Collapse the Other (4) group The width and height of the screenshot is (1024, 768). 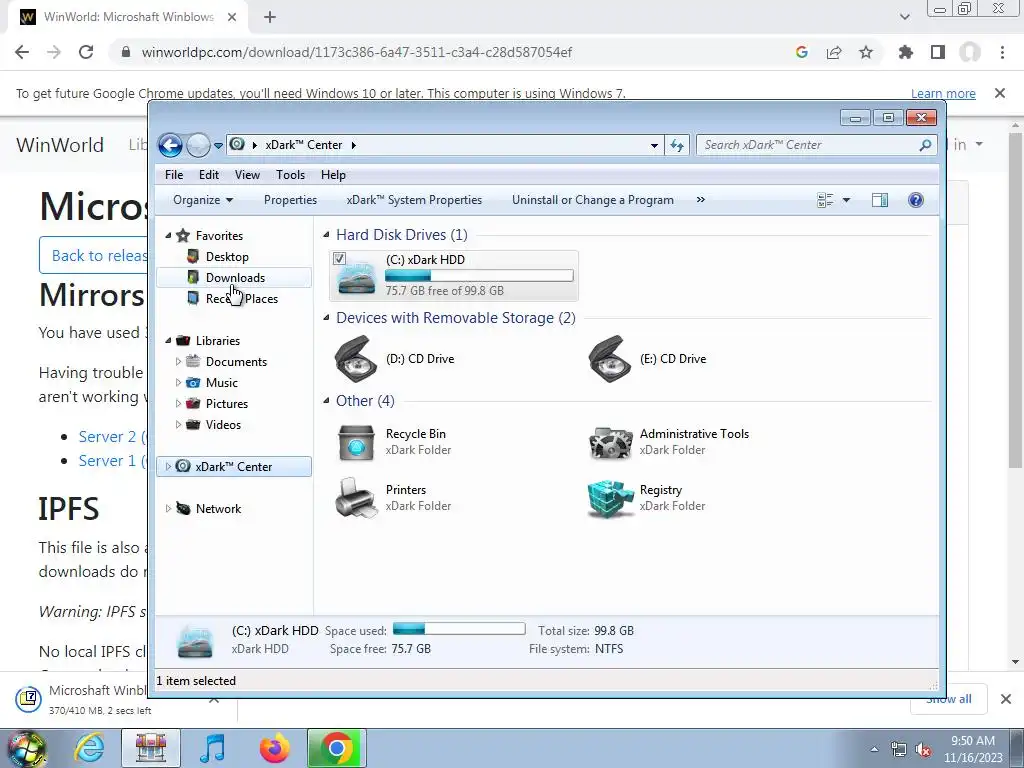[327, 401]
